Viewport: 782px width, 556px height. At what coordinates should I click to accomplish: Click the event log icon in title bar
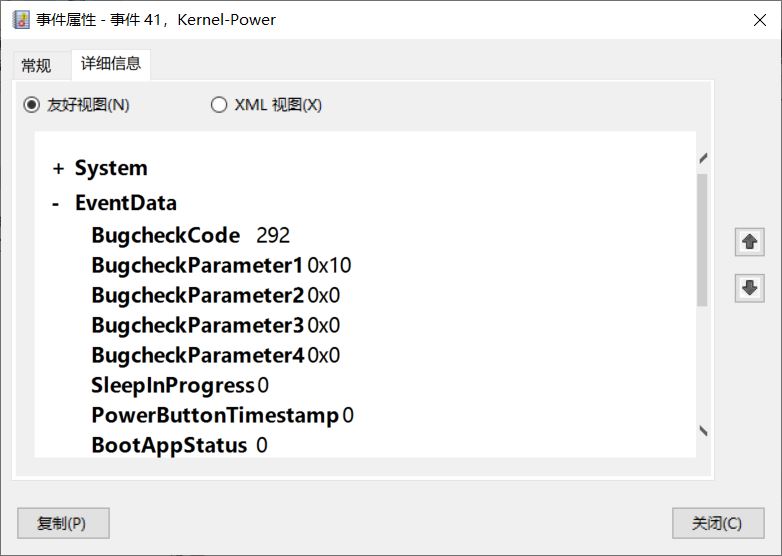[x=20, y=20]
